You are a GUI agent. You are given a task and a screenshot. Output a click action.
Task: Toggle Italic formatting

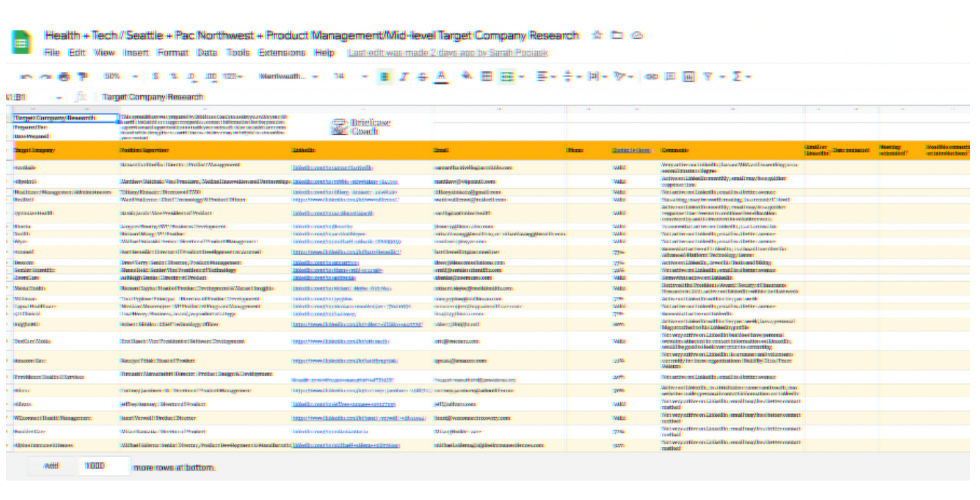(x=404, y=76)
